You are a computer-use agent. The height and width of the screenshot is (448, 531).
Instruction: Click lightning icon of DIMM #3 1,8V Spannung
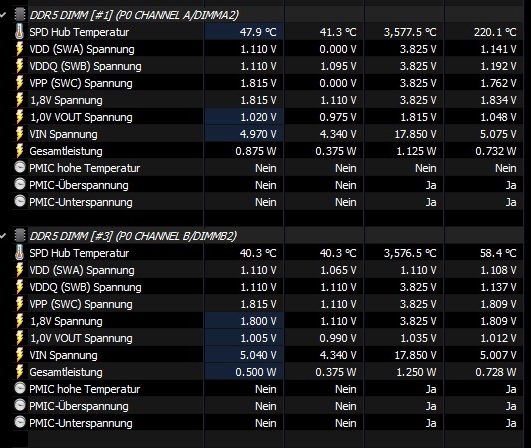coord(20,320)
